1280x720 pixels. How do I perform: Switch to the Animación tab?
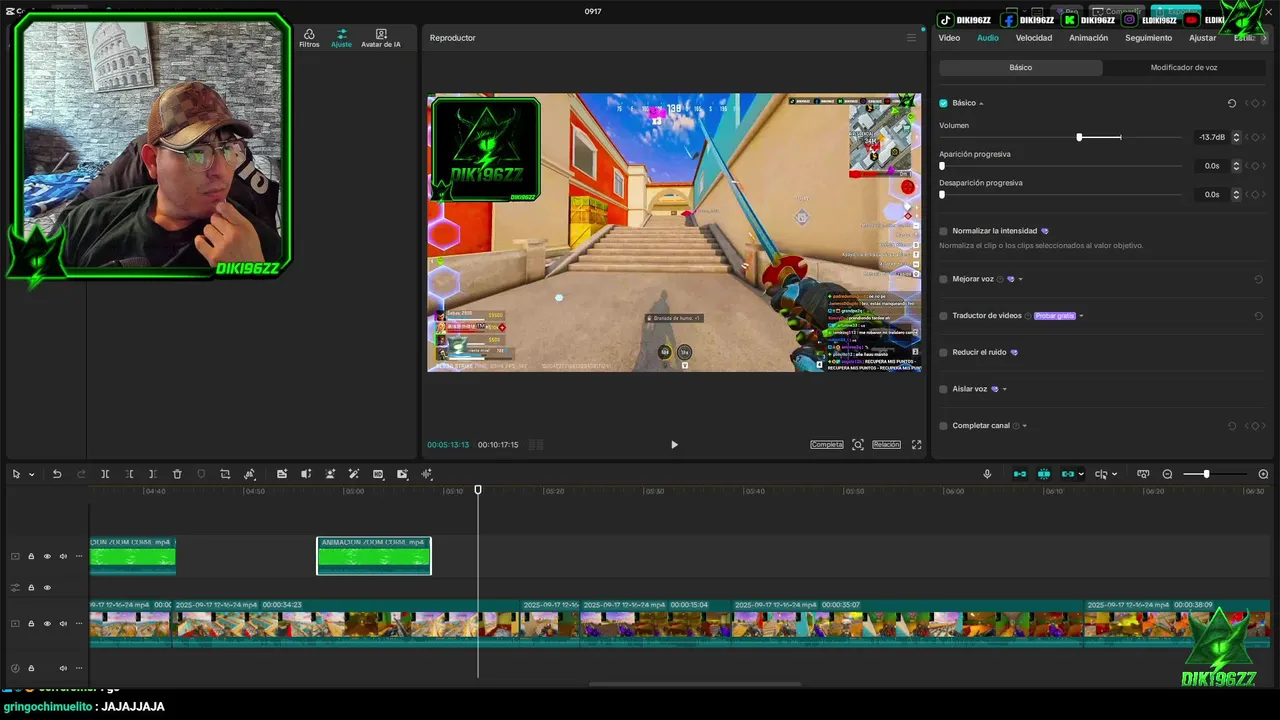(x=1088, y=38)
